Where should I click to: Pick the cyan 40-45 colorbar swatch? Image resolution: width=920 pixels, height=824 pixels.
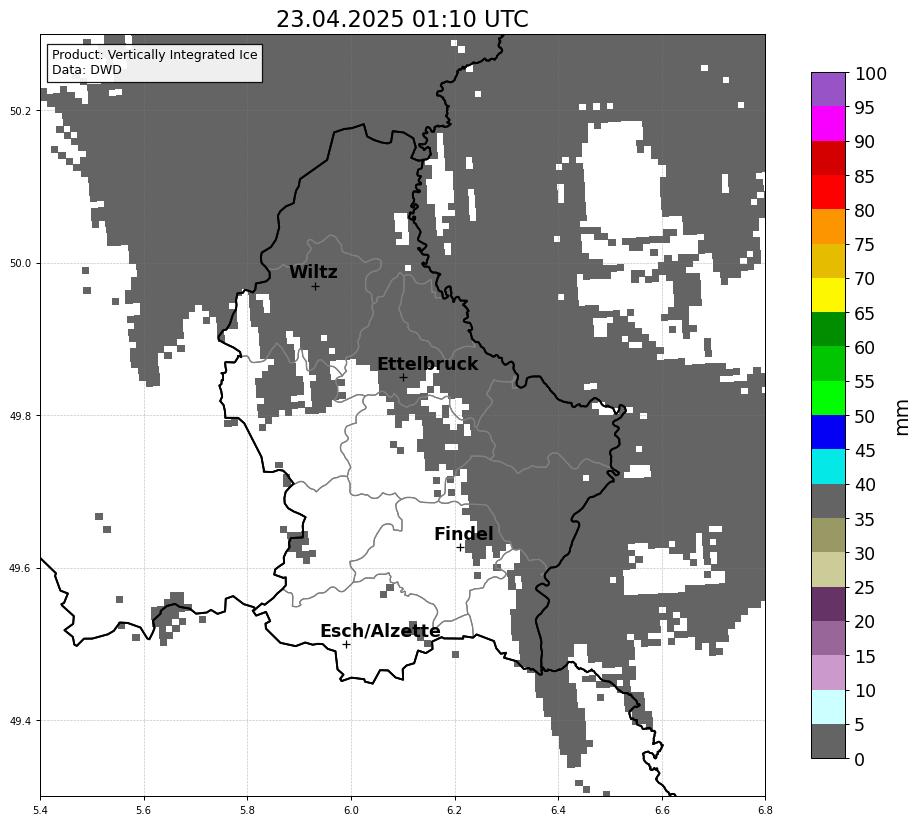point(828,466)
